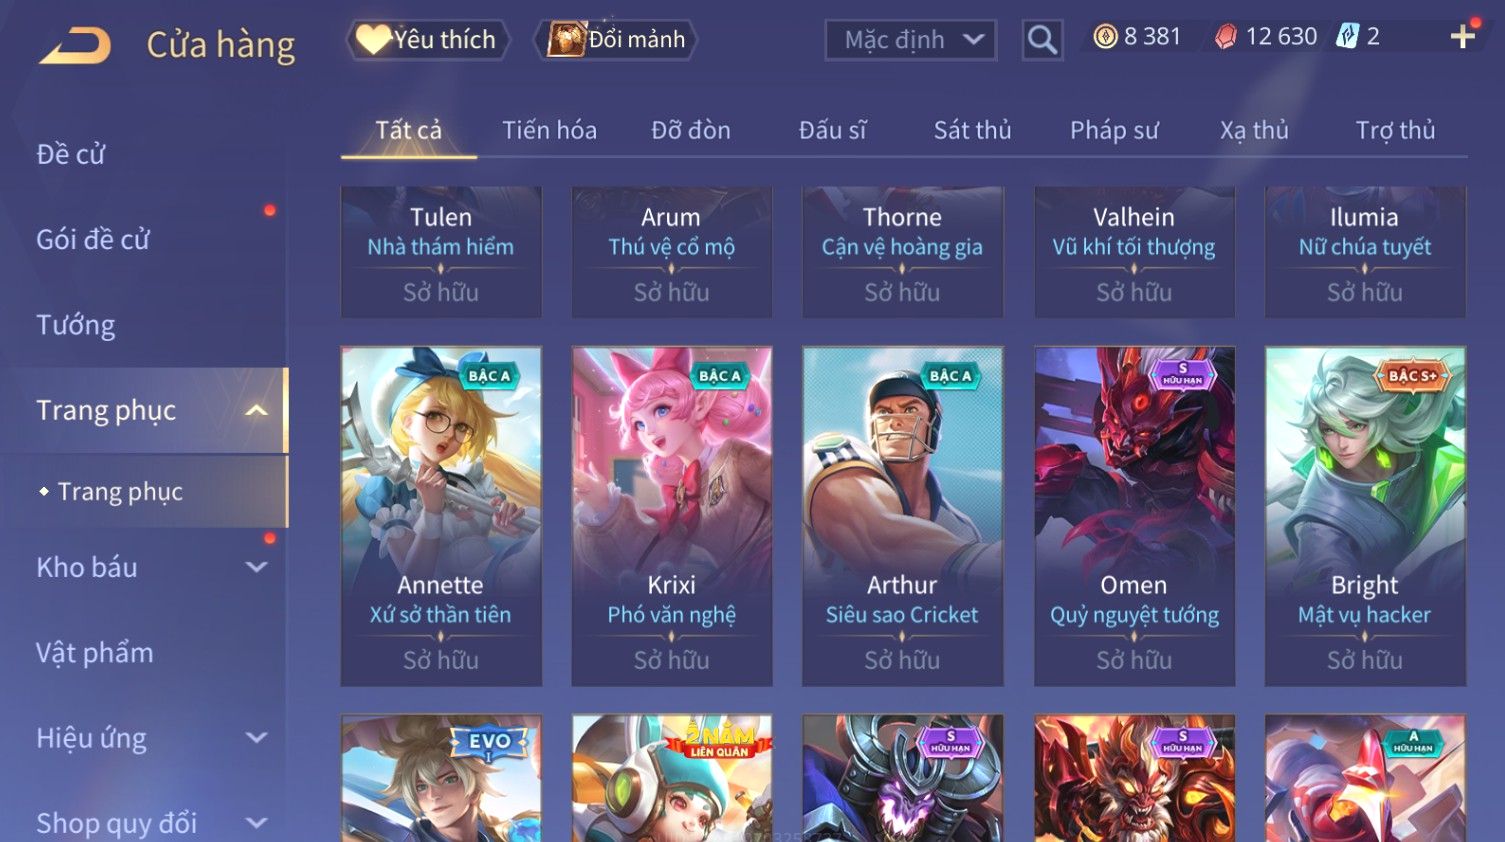Viewport: 1505px width, 842px height.
Task: Switch to the Tiến hóa tab
Action: tap(549, 130)
